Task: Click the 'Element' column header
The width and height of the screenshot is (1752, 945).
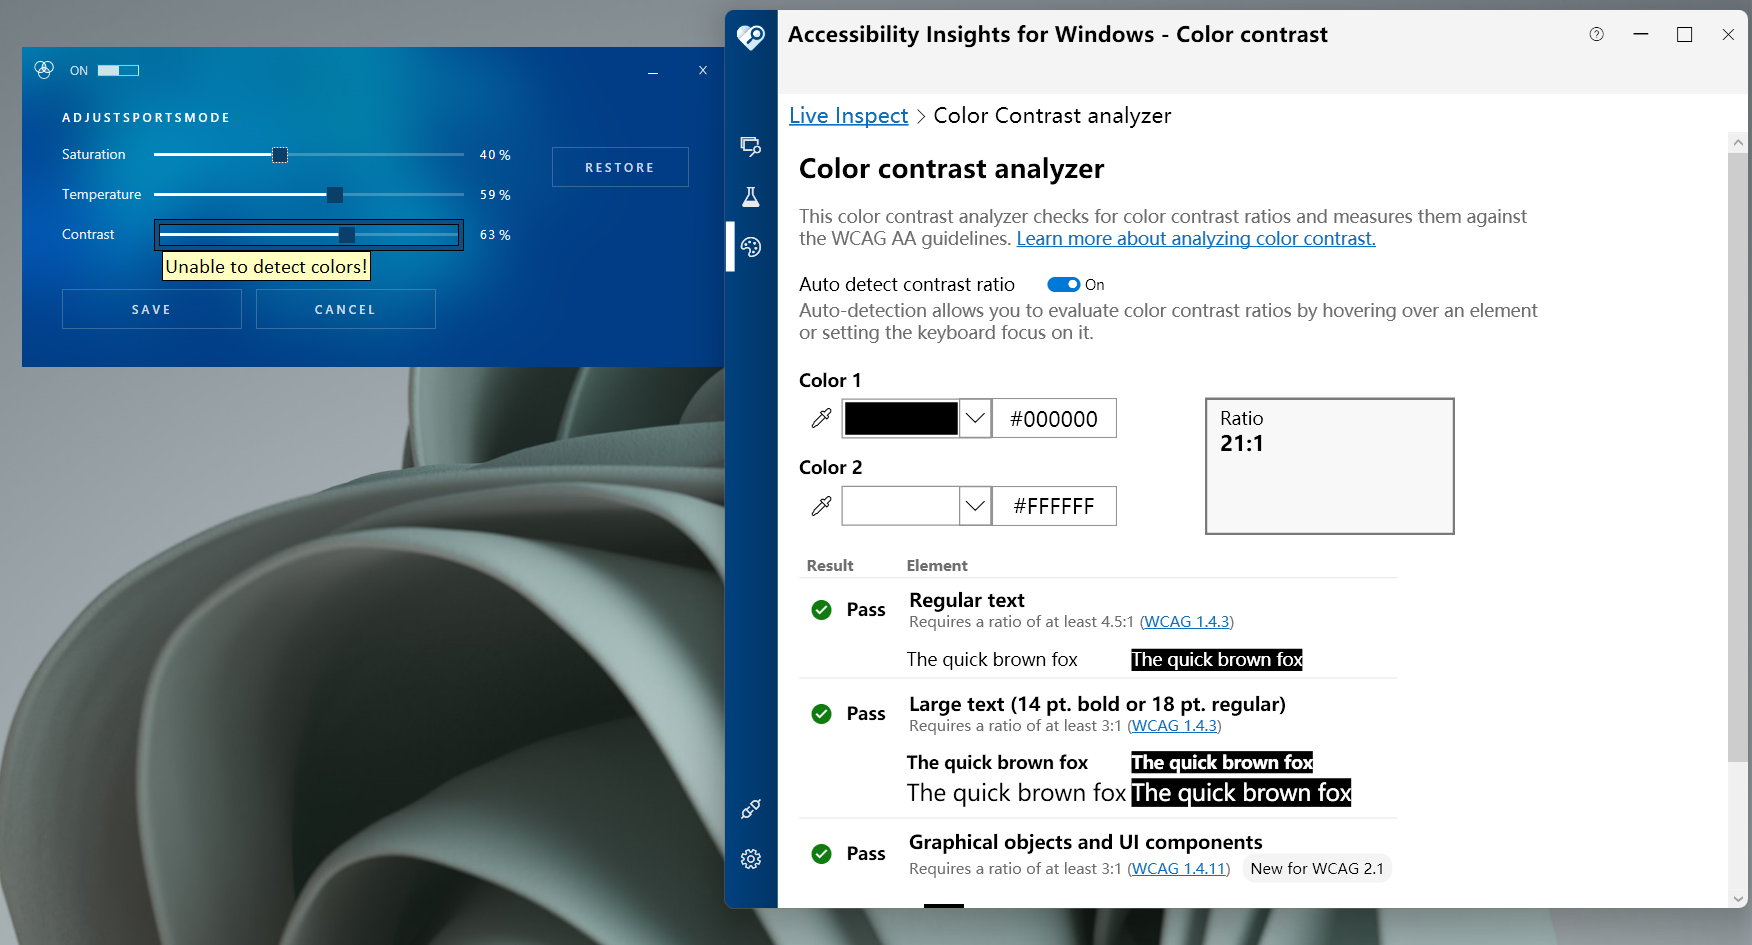Action: coord(937,566)
